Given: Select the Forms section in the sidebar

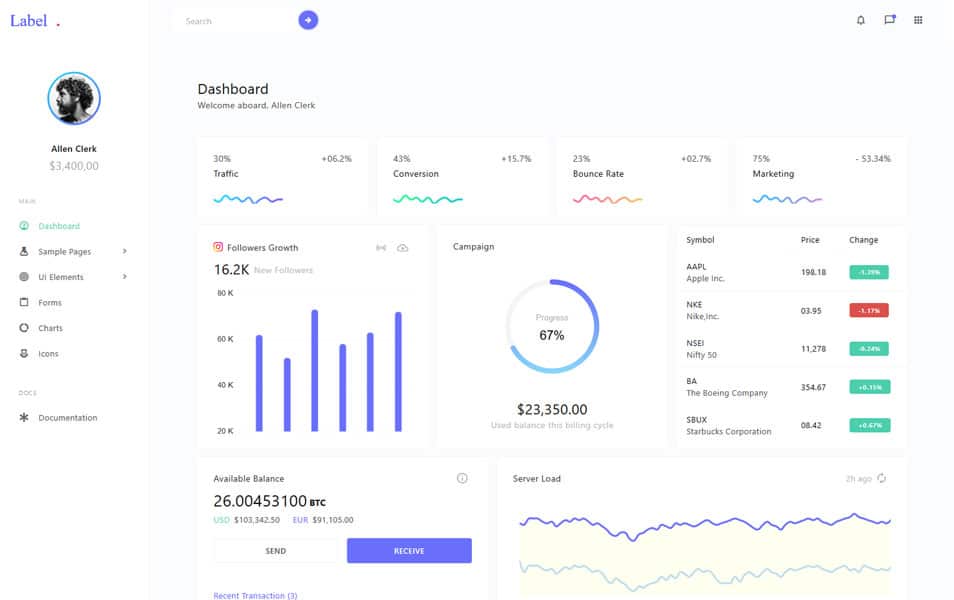Looking at the screenshot, I should (x=45, y=302).
